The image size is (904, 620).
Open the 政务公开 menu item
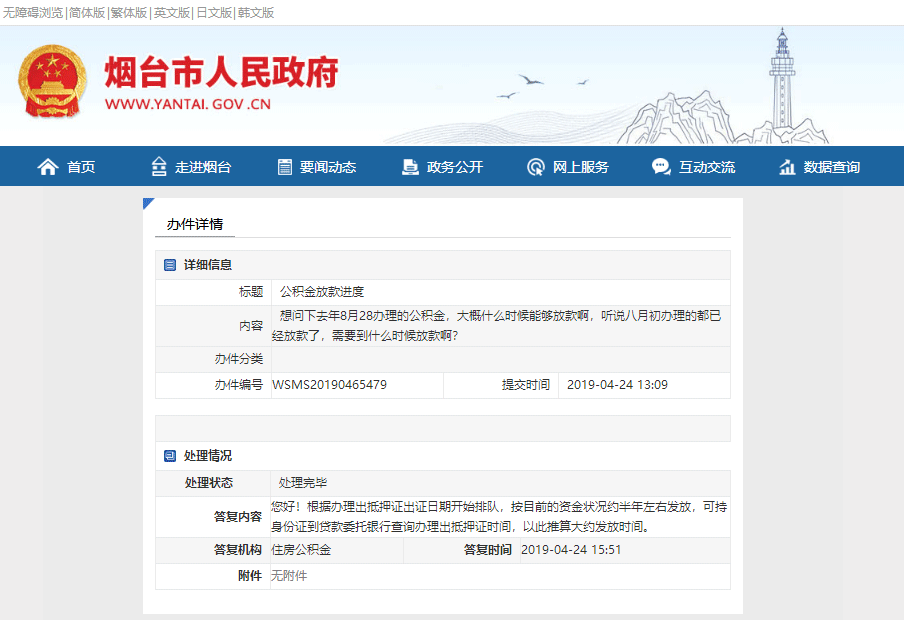pyautogui.click(x=455, y=167)
